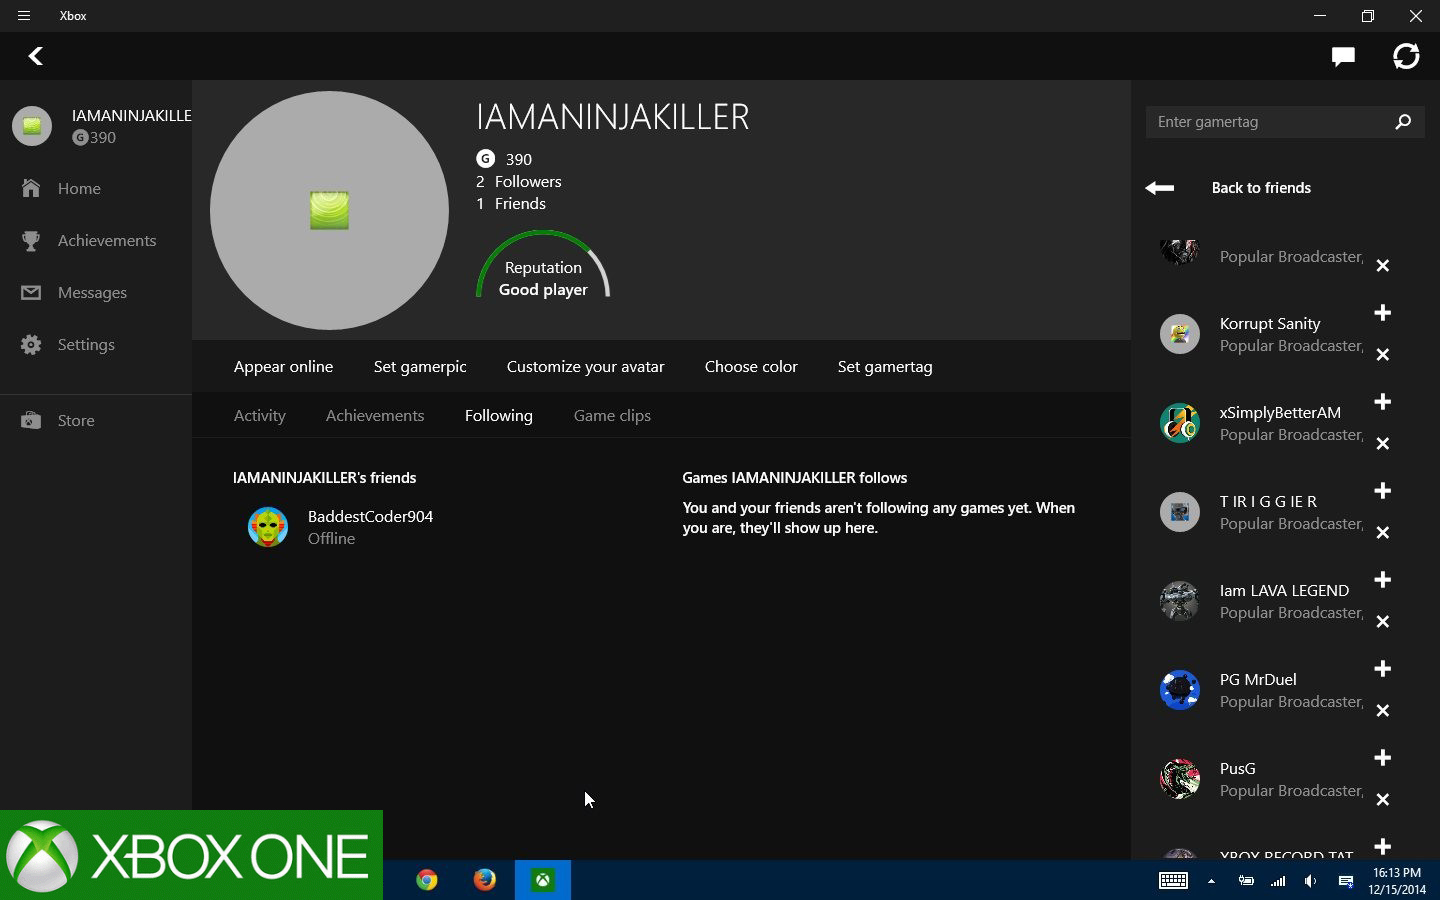The width and height of the screenshot is (1440, 900).
Task: Toggle Appear online status
Action: tap(283, 367)
